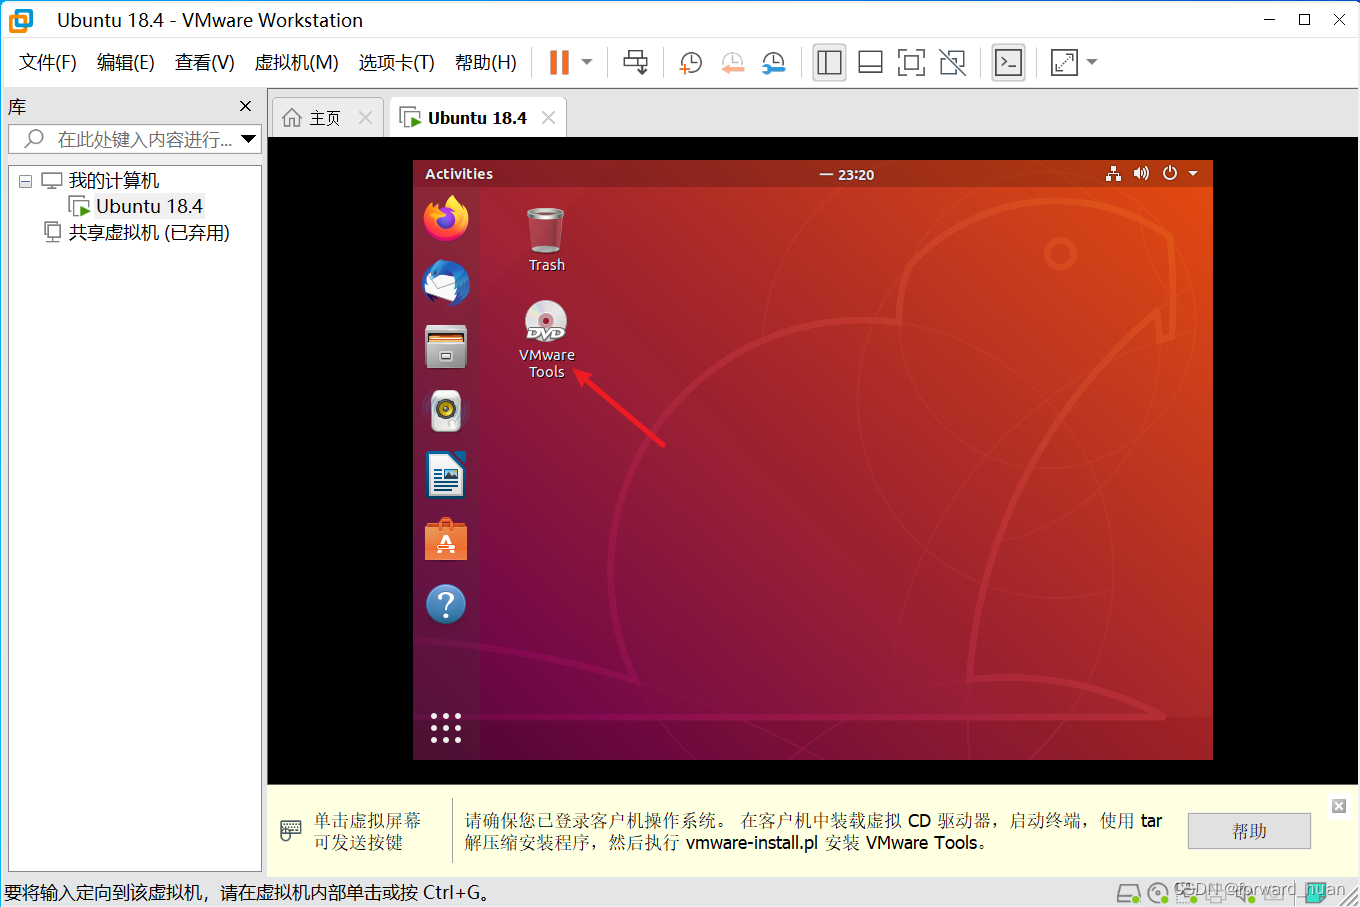The width and height of the screenshot is (1360, 907).
Task: Click the hard disk status bar icon
Action: [x=1128, y=892]
